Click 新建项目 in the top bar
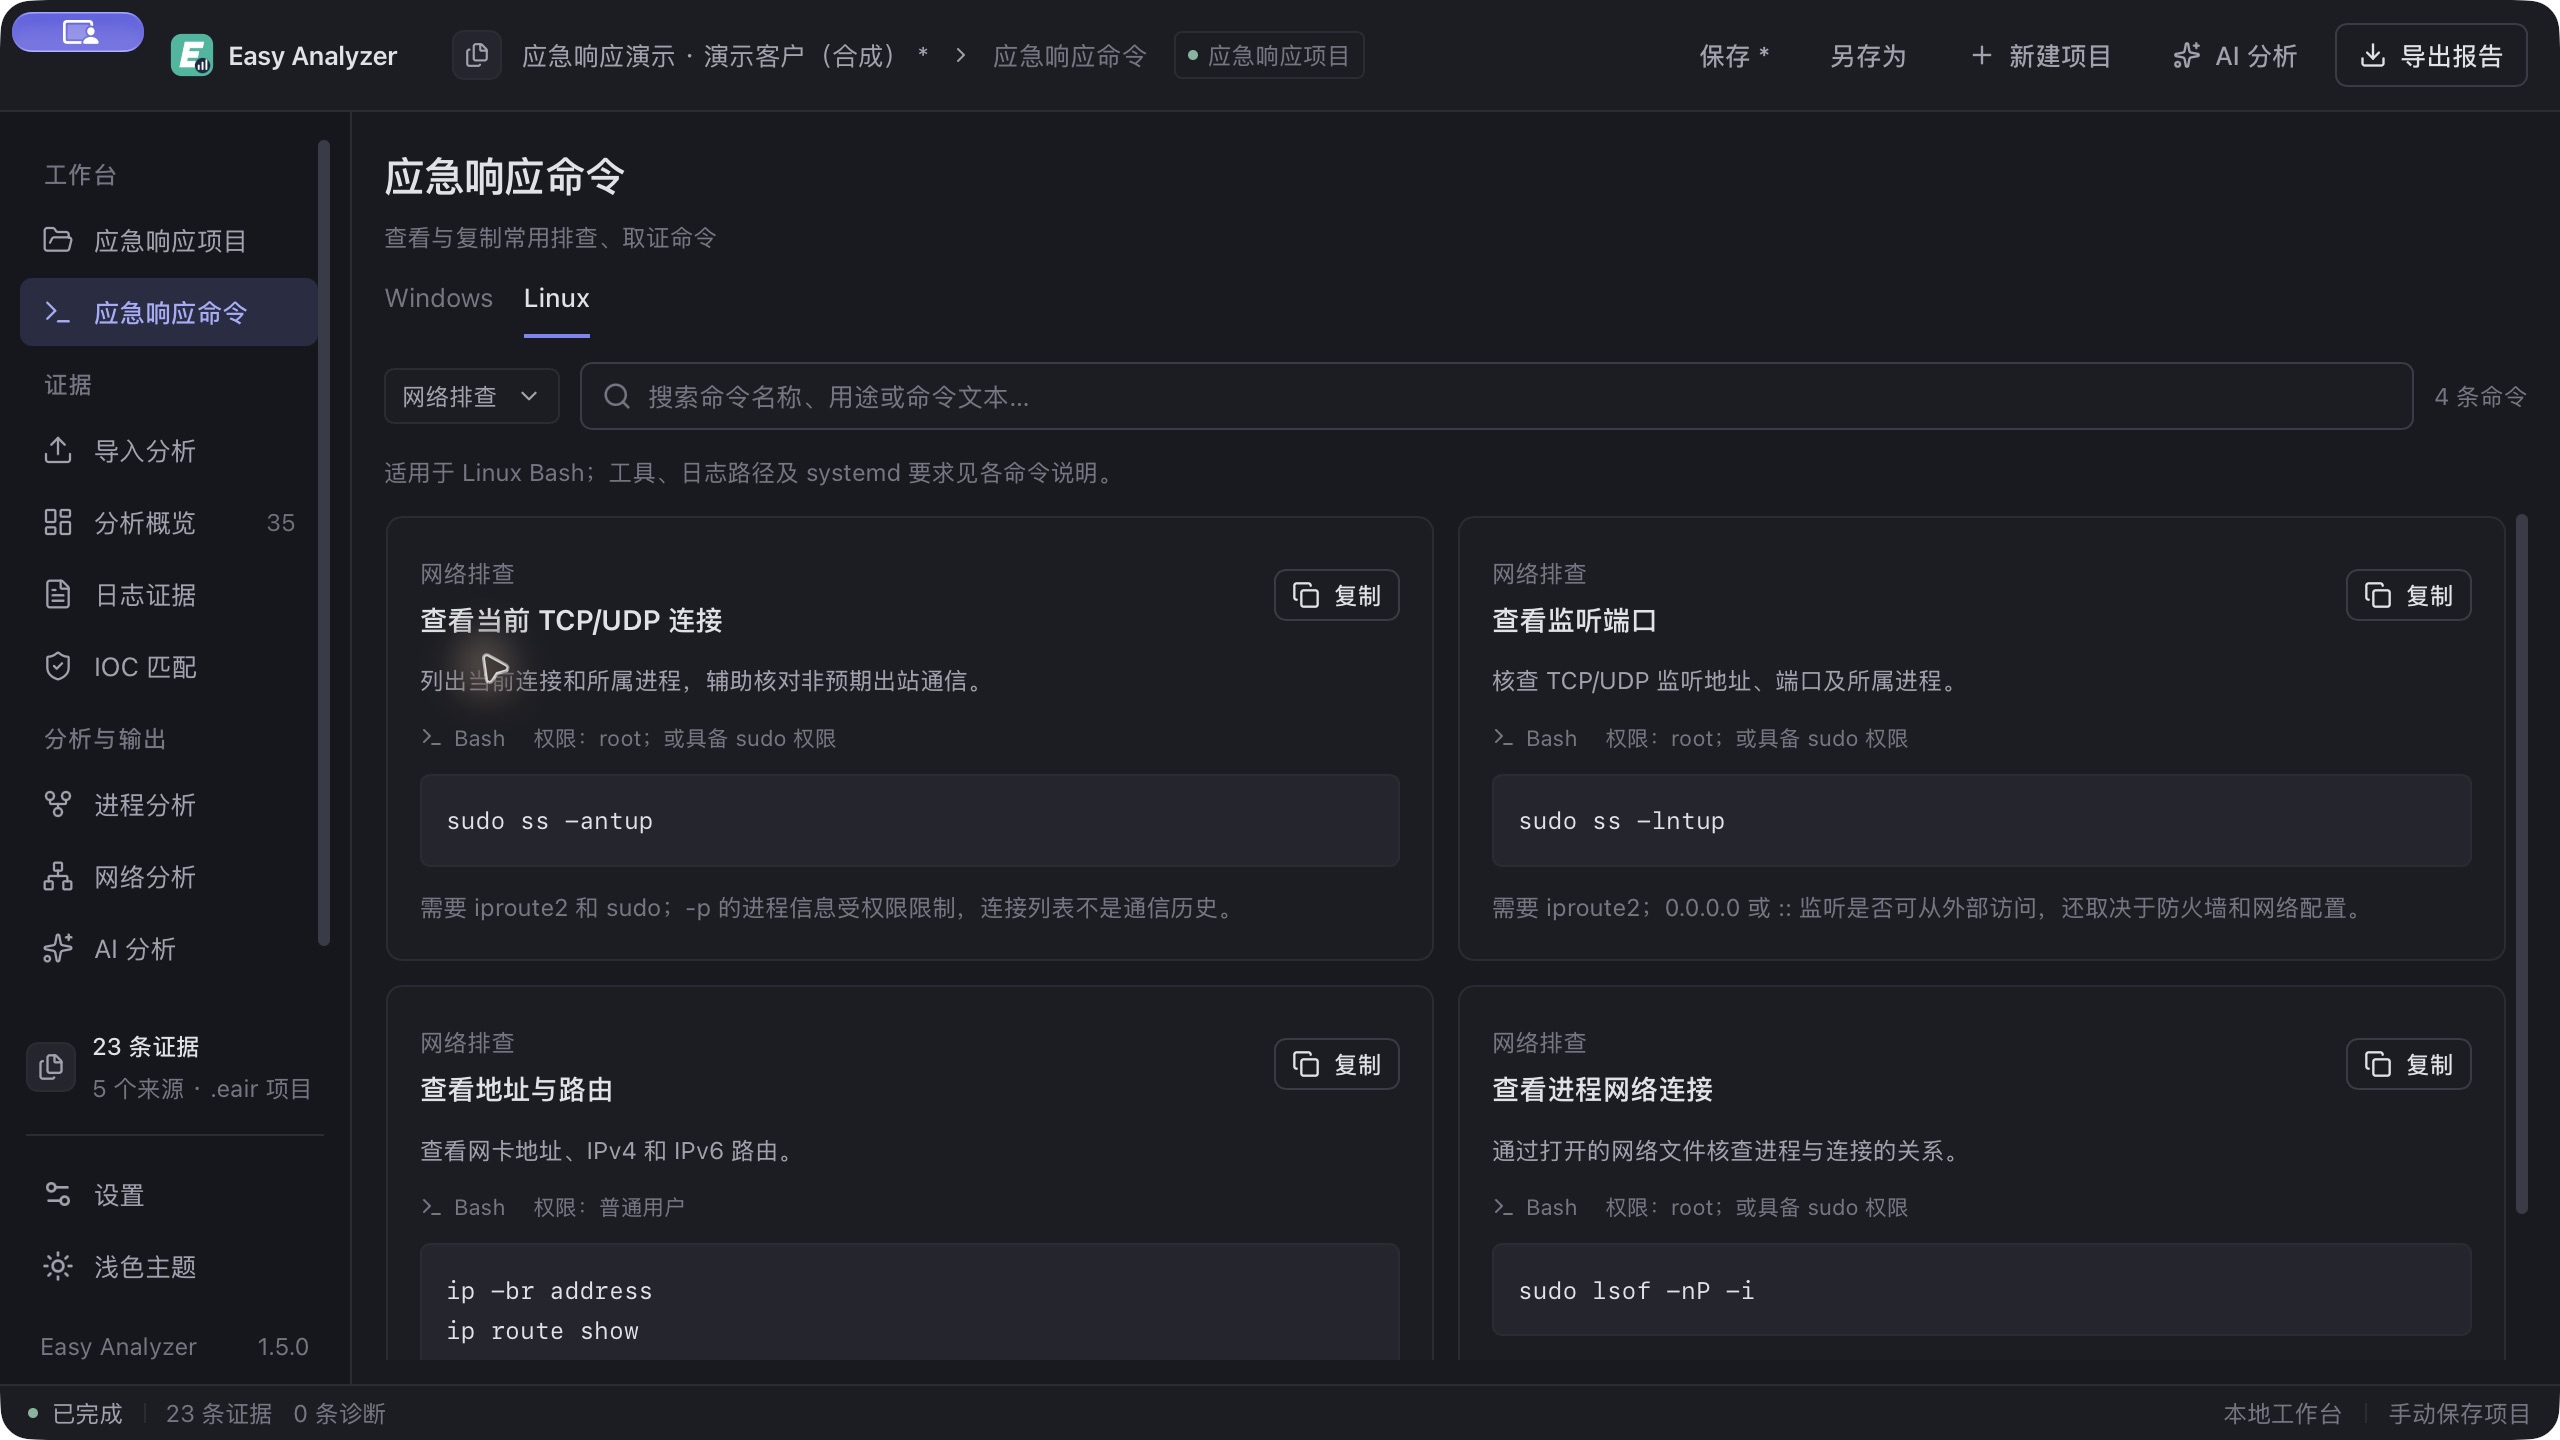The width and height of the screenshot is (2560, 1440). pyautogui.click(x=2041, y=56)
